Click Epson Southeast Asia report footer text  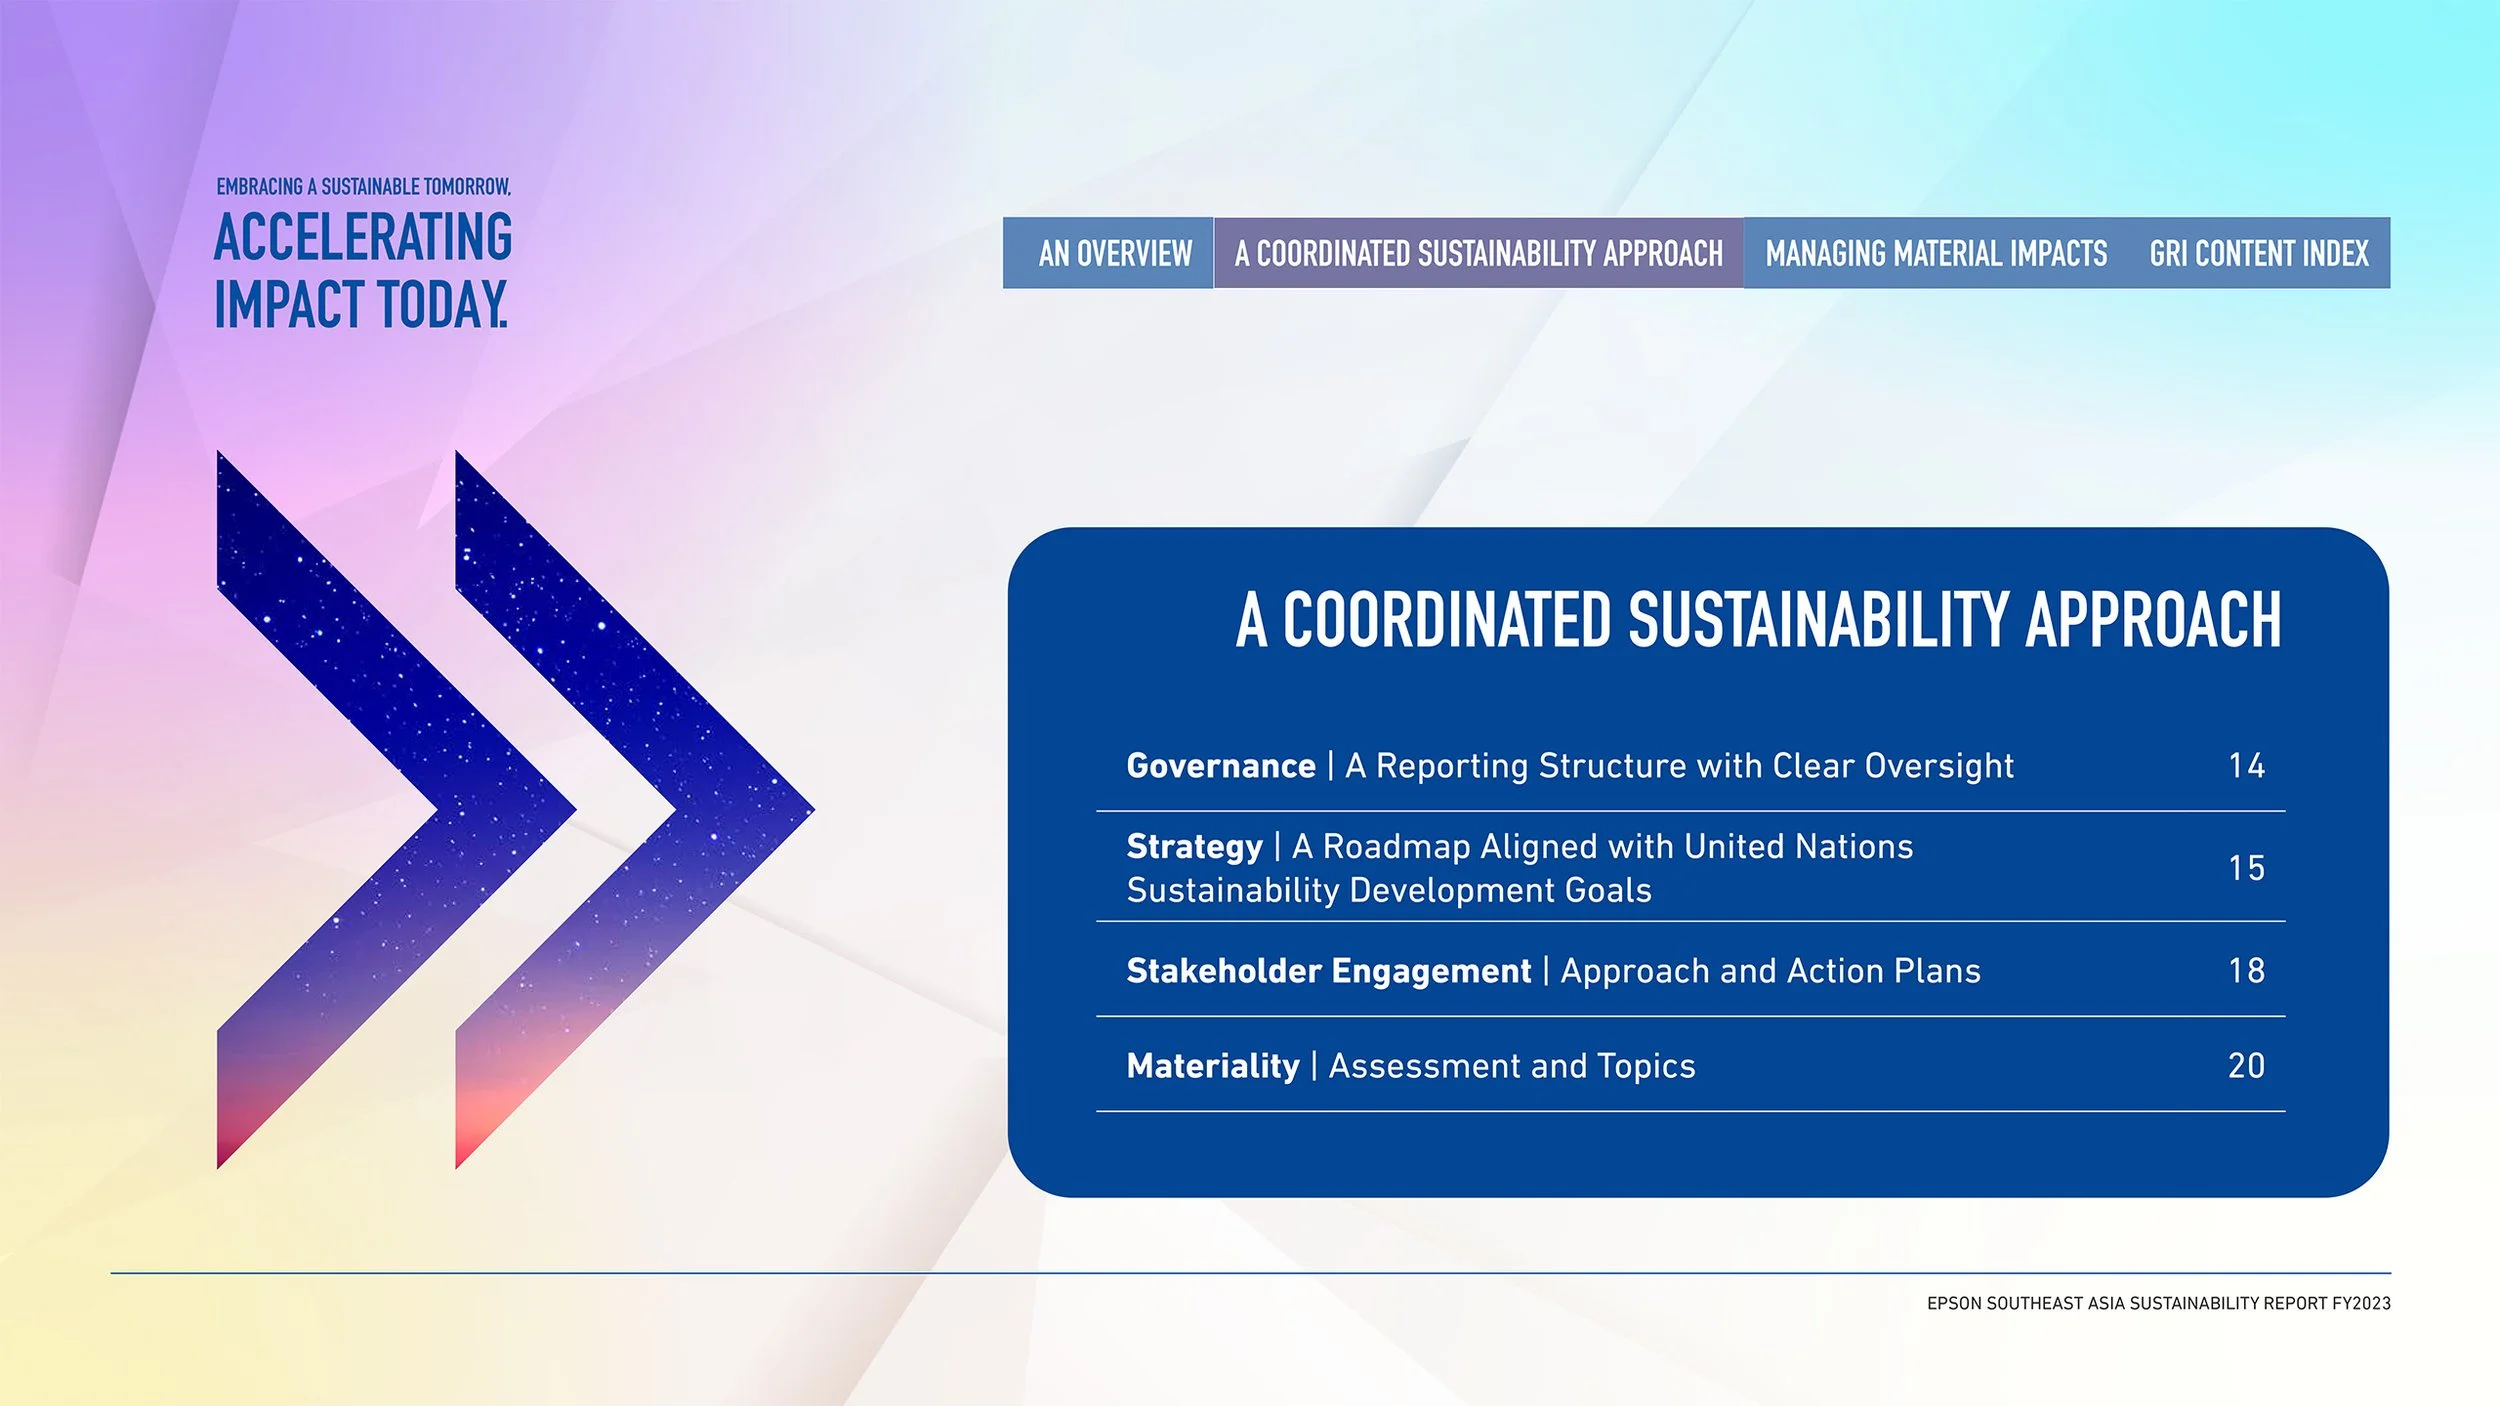(x=2158, y=1304)
